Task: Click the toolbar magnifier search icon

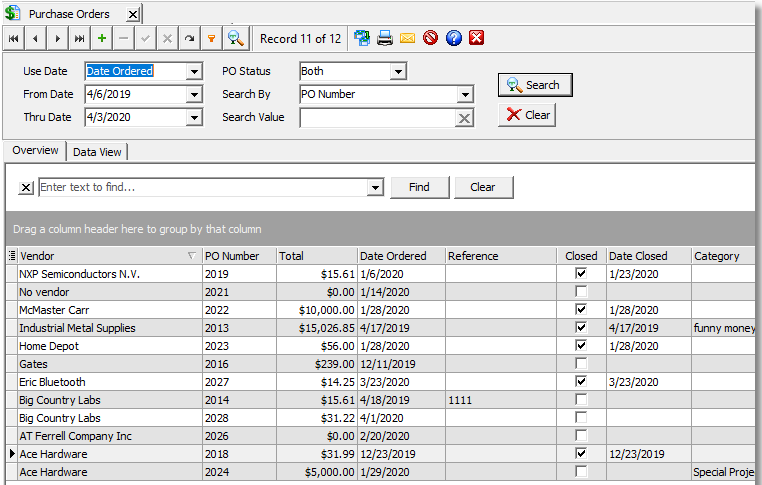Action: coord(236,38)
